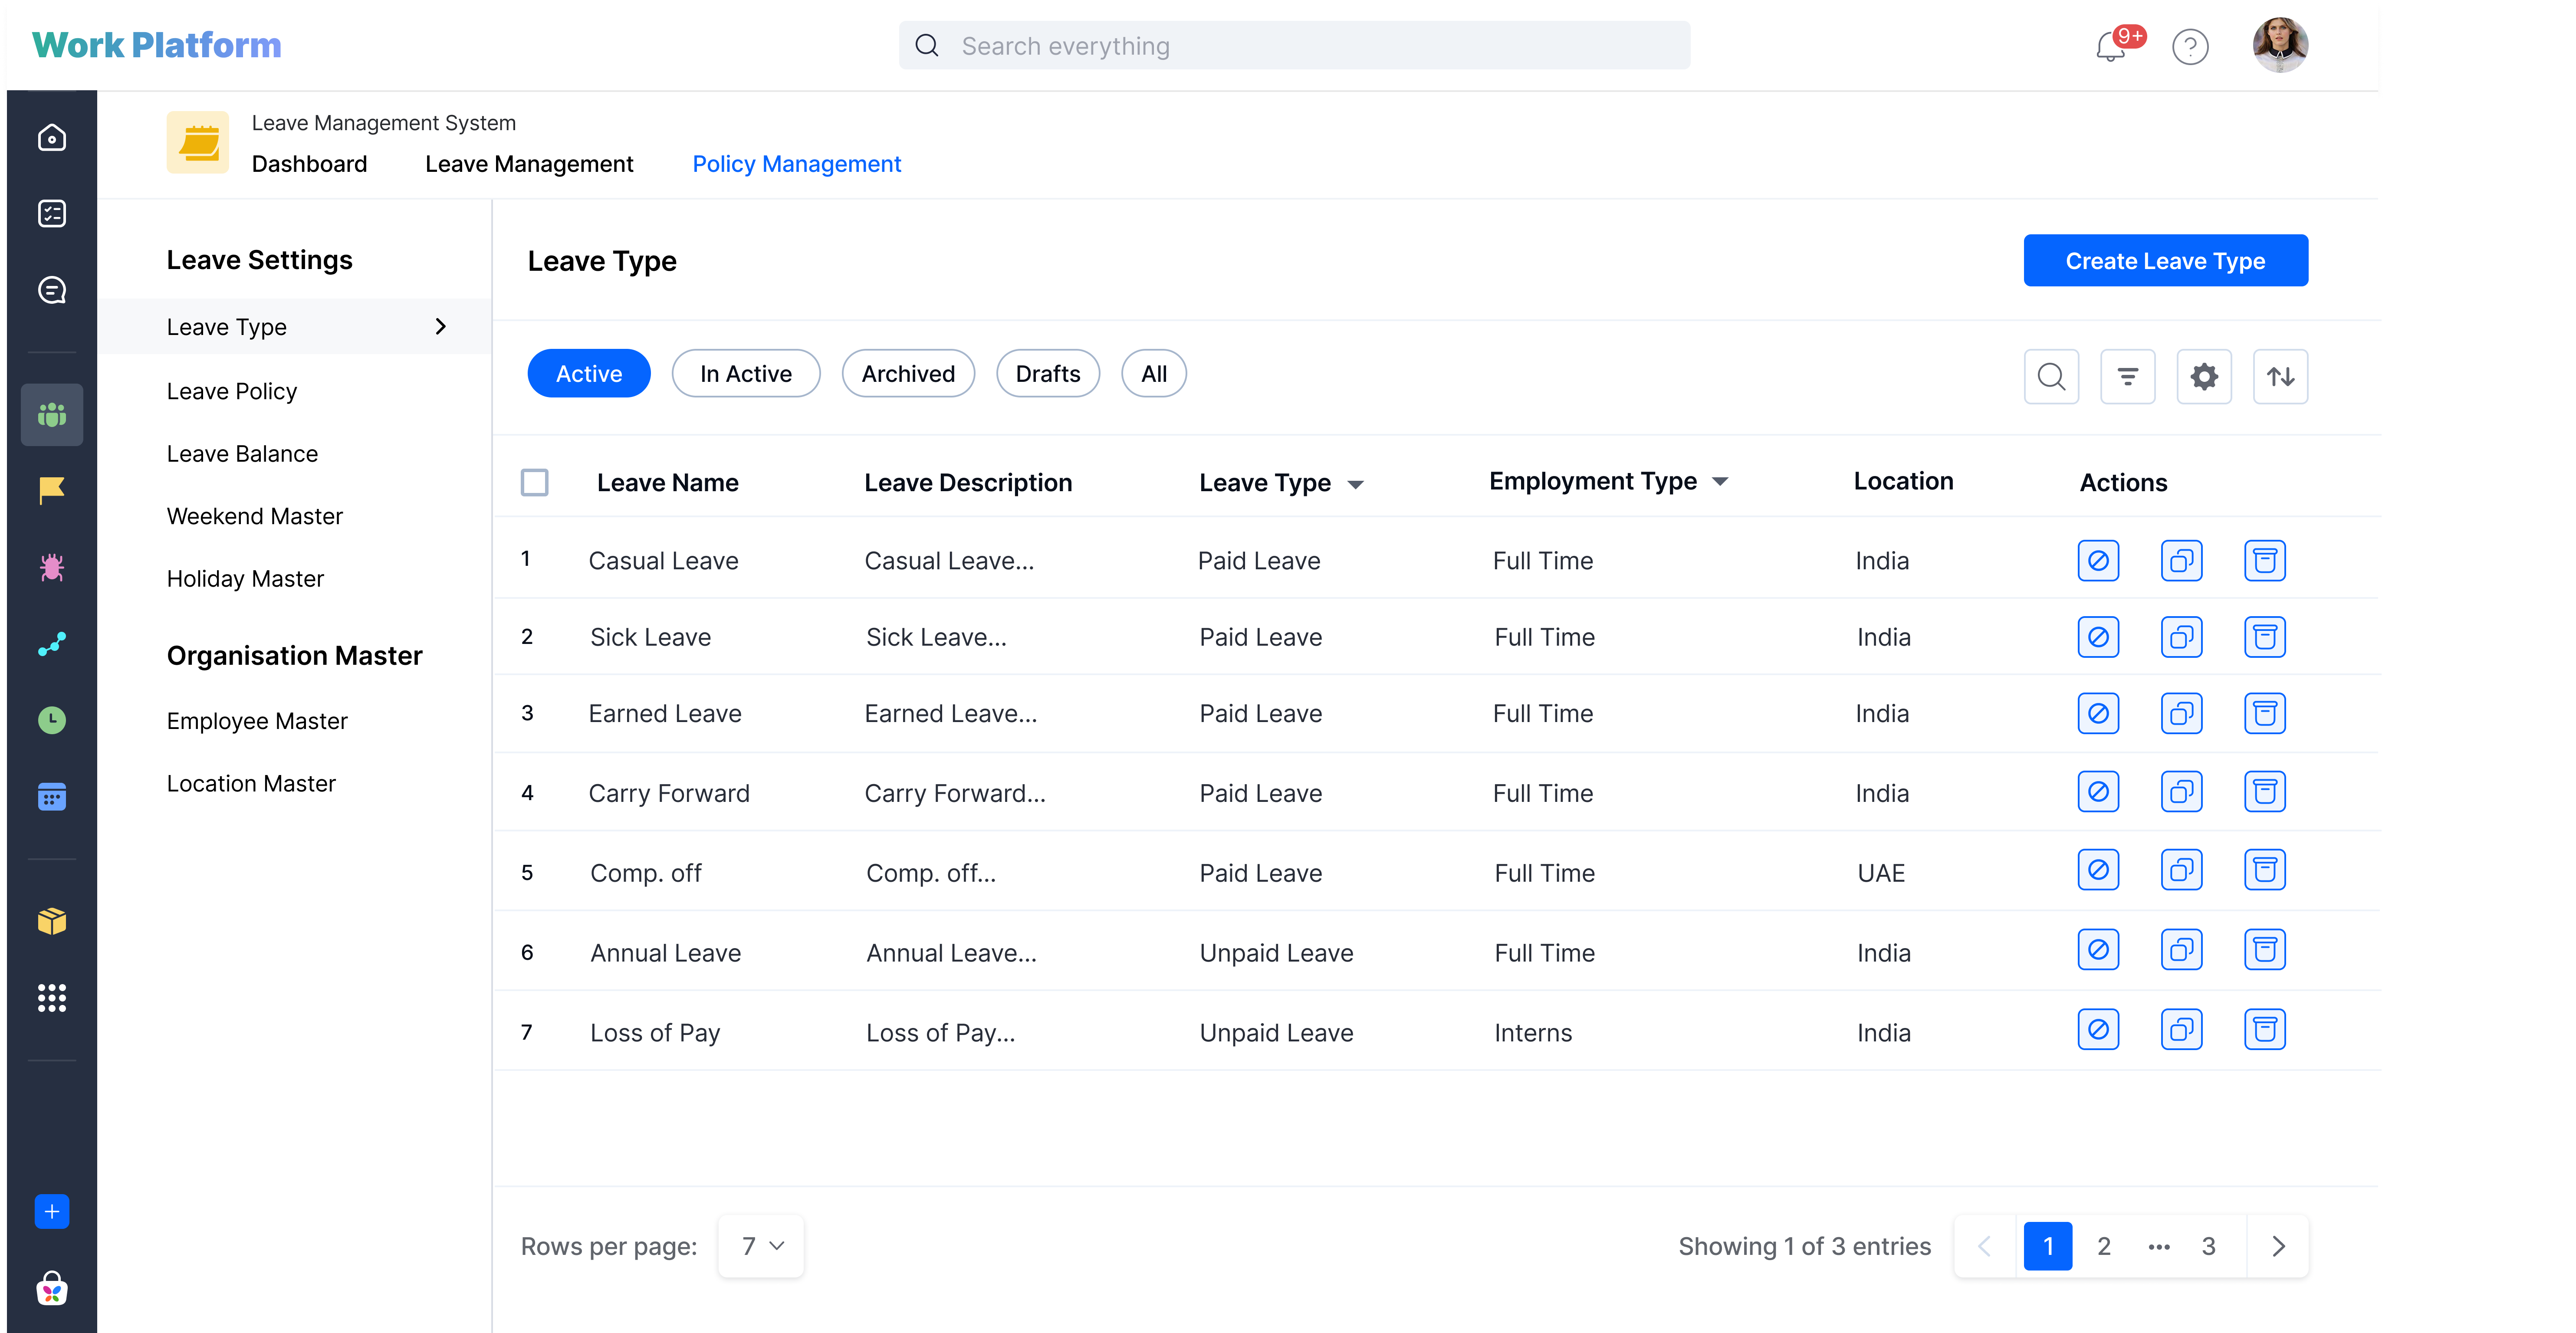The height and width of the screenshot is (1333, 2576).
Task: Click the Leave Name column header
Action: (x=668, y=482)
